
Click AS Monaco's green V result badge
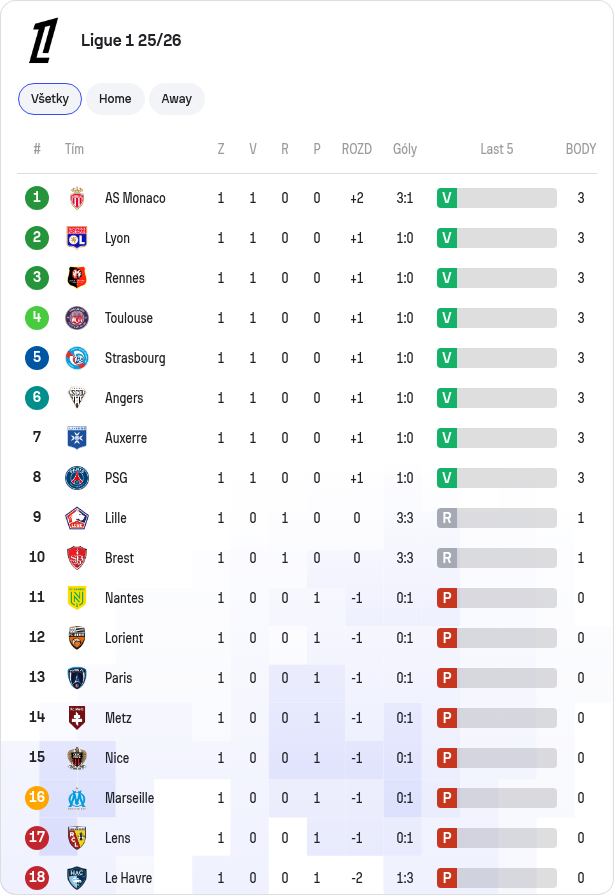(447, 198)
